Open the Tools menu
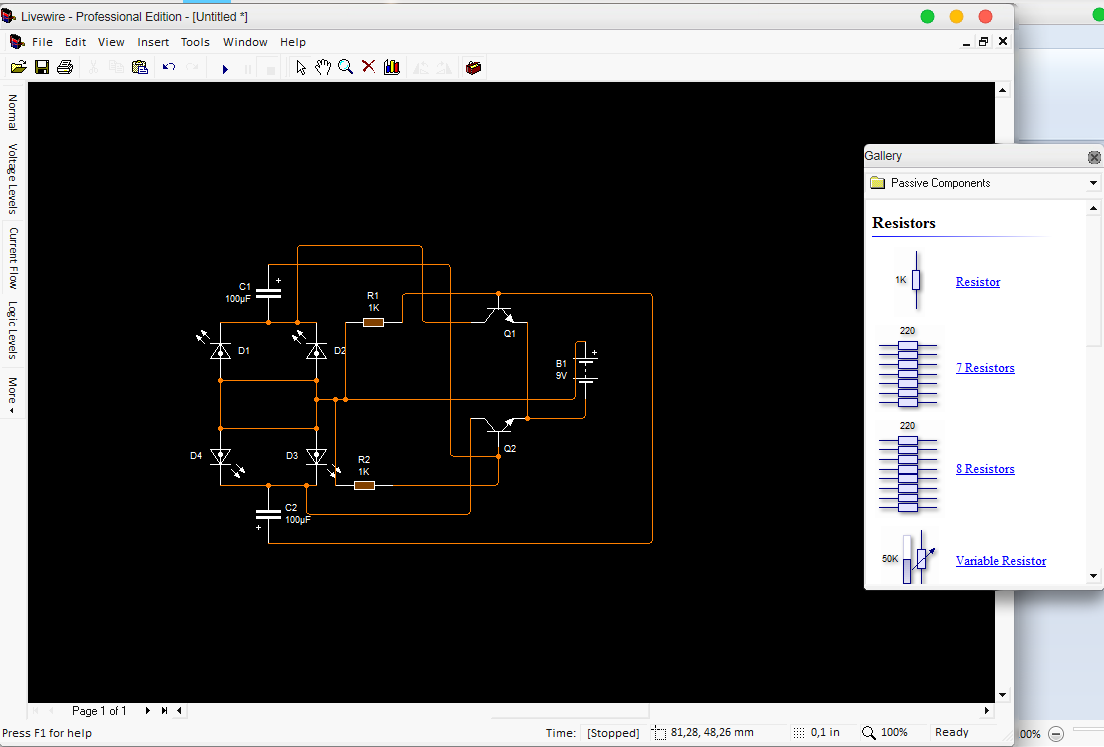The image size is (1104, 747). coord(195,42)
